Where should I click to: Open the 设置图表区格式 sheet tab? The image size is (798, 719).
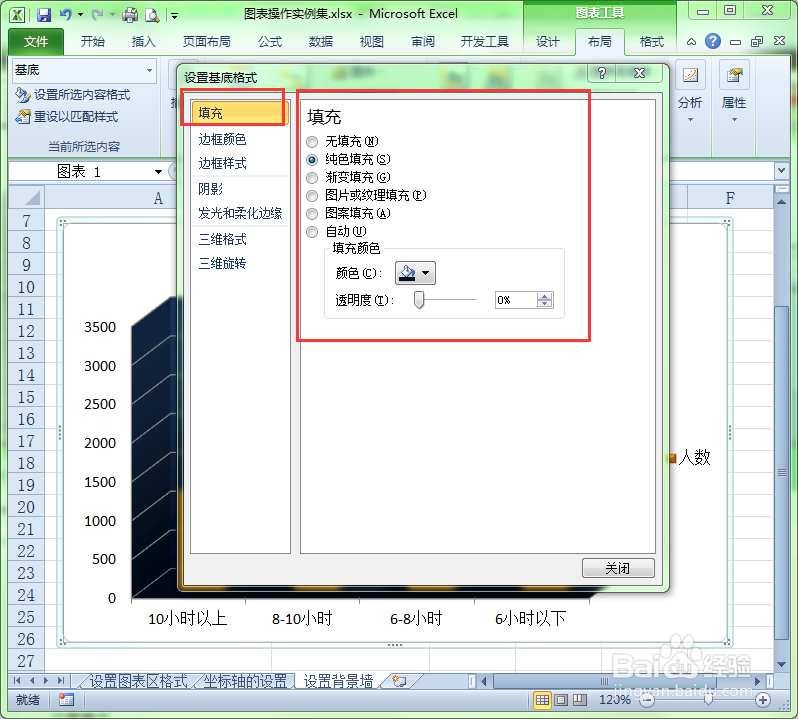pos(138,681)
